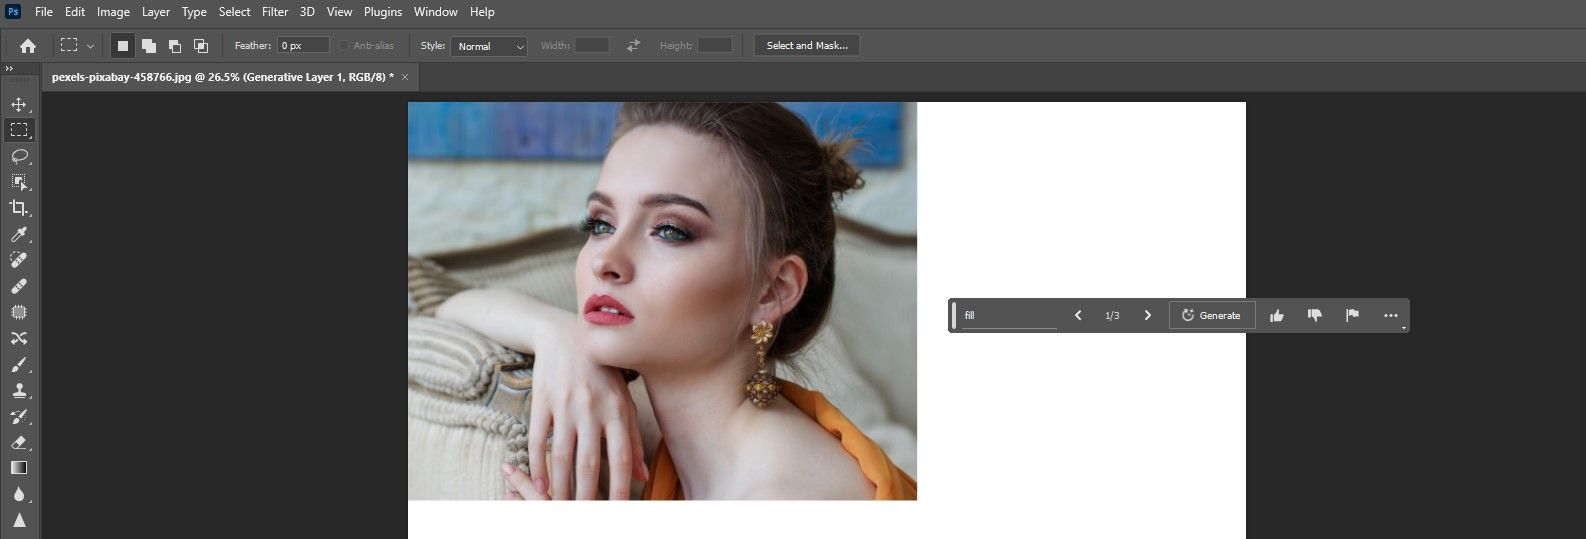1586x539 pixels.
Task: Click the Home icon in options bar
Action: click(x=28, y=46)
